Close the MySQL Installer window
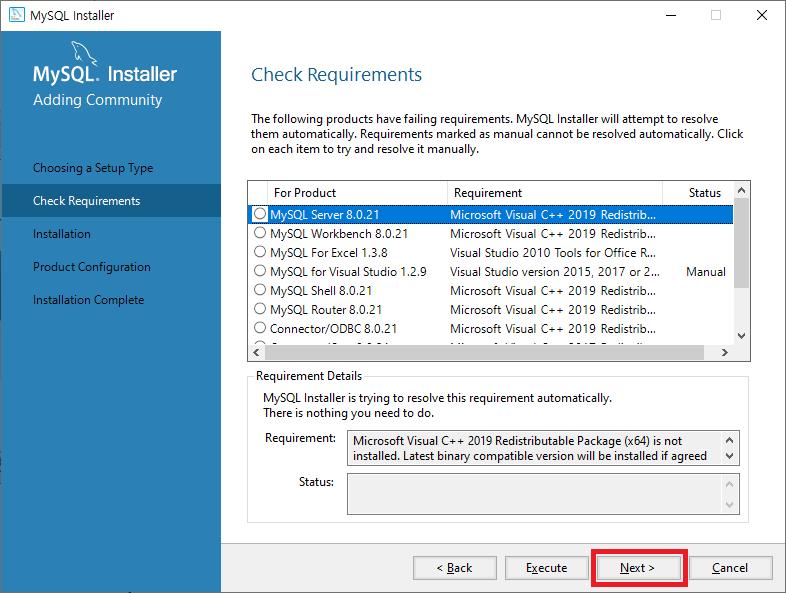This screenshot has height=593, width=786. (x=762, y=15)
